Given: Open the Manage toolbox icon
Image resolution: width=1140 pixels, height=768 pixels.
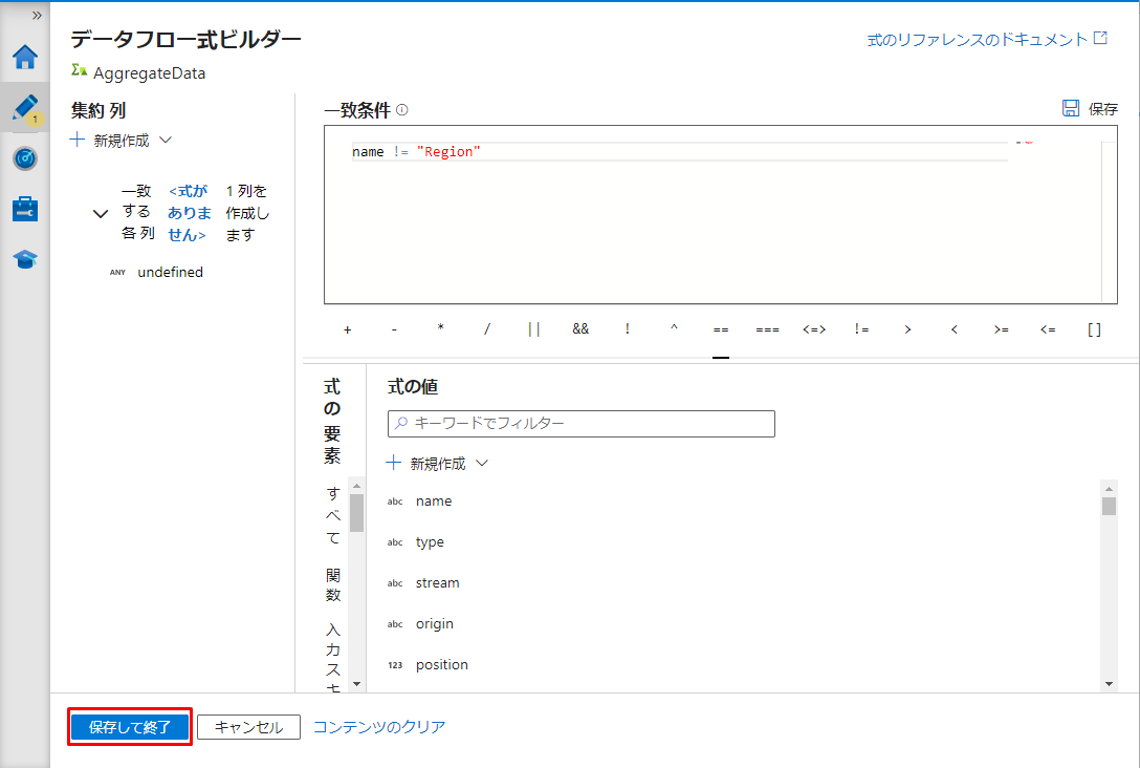Looking at the screenshot, I should click(x=25, y=209).
